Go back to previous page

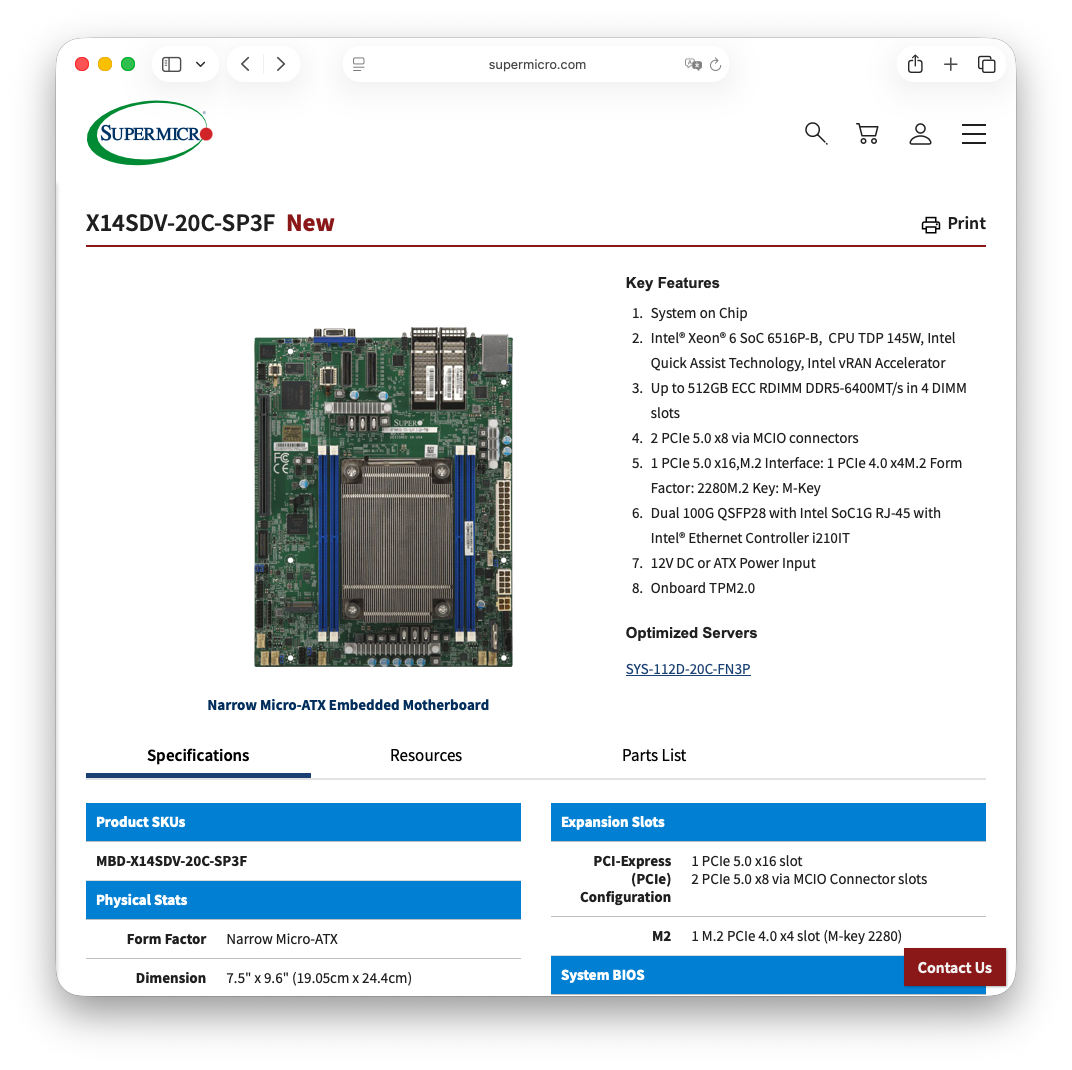click(x=246, y=64)
